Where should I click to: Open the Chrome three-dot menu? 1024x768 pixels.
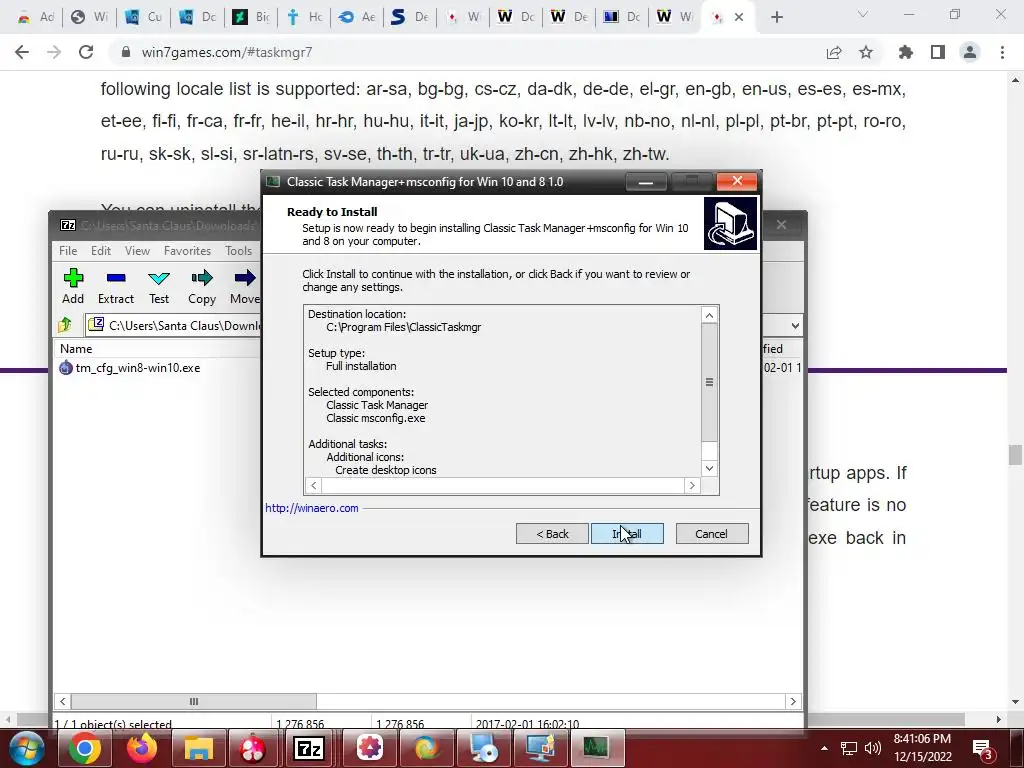pyautogui.click(x=1002, y=52)
